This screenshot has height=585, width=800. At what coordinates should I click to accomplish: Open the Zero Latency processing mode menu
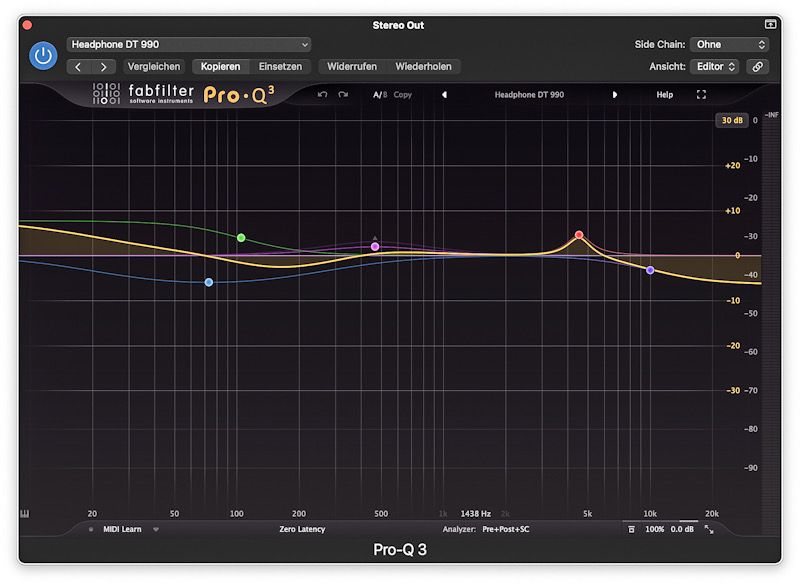(302, 529)
